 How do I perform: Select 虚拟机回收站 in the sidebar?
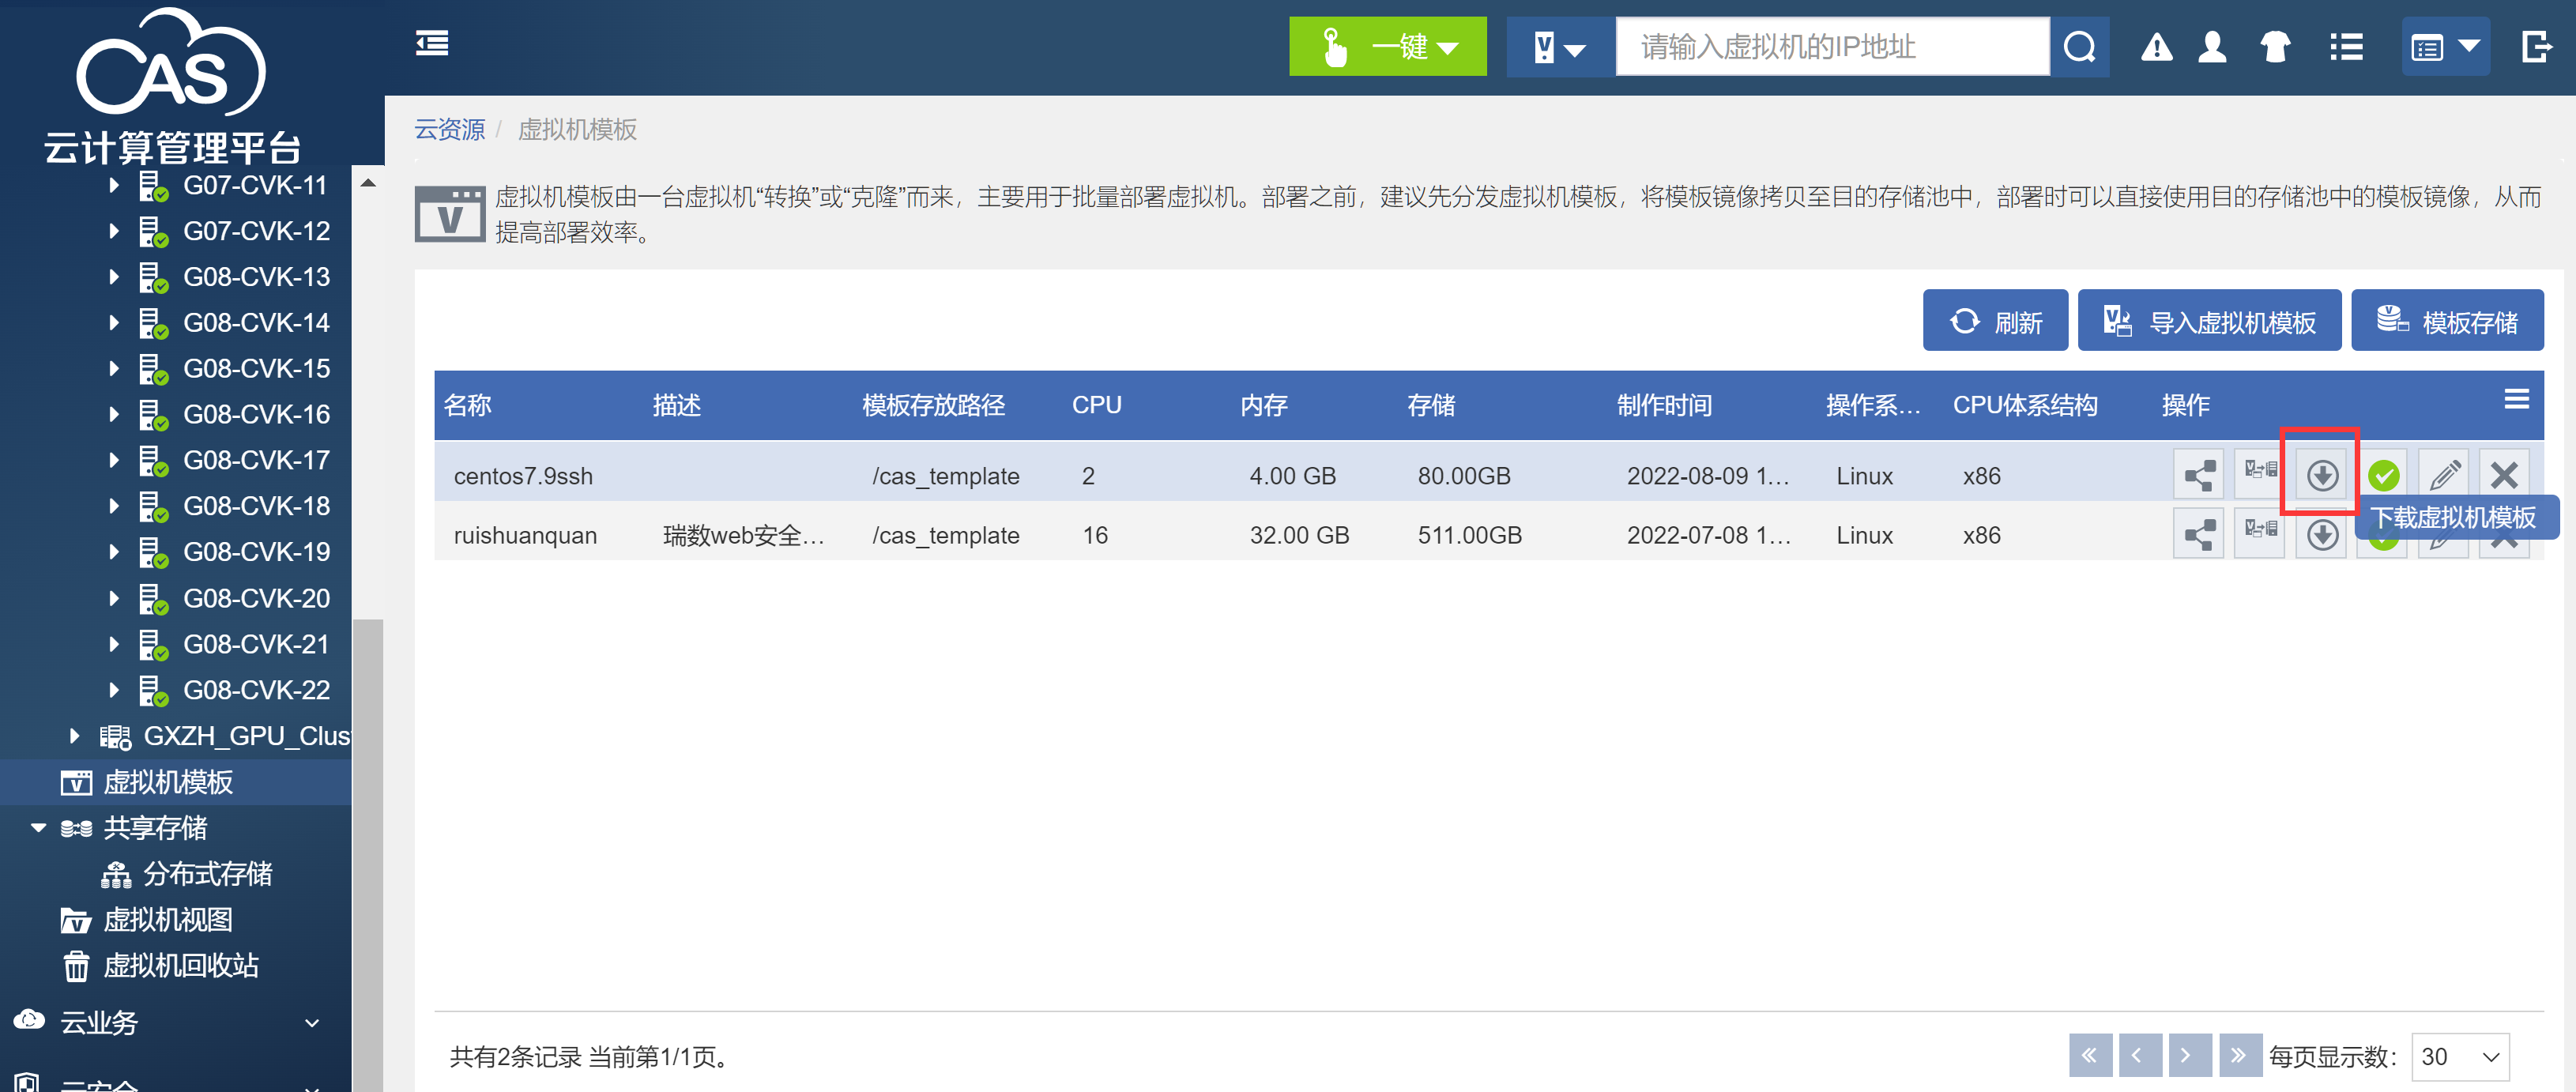180,966
